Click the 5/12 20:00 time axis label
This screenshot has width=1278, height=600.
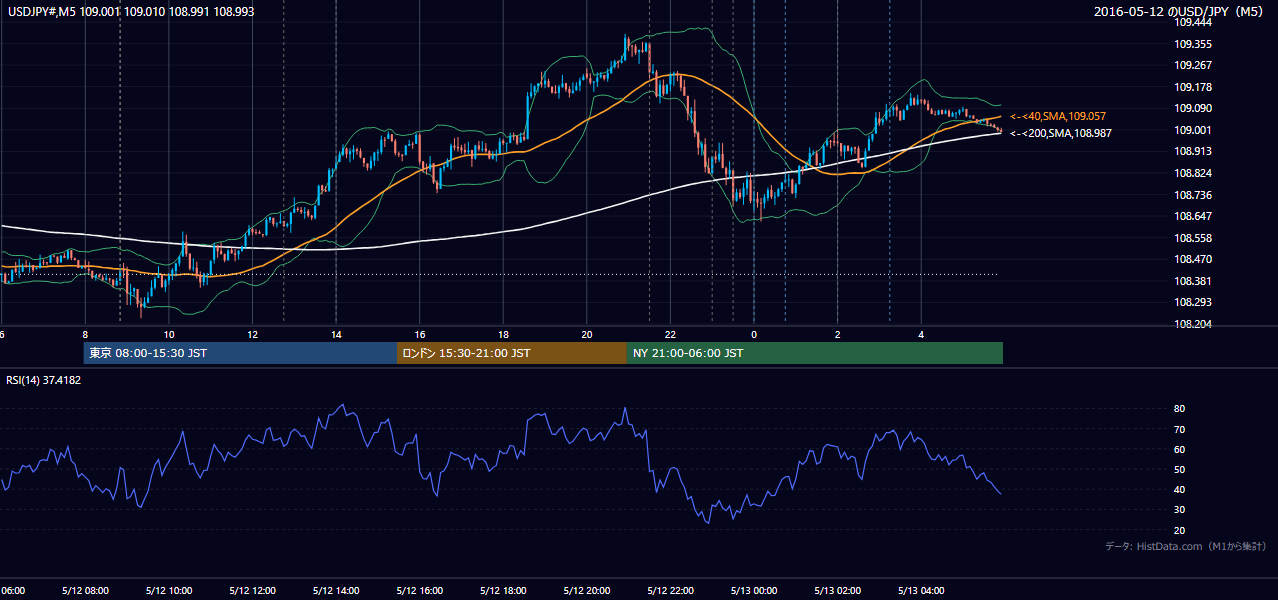587,590
